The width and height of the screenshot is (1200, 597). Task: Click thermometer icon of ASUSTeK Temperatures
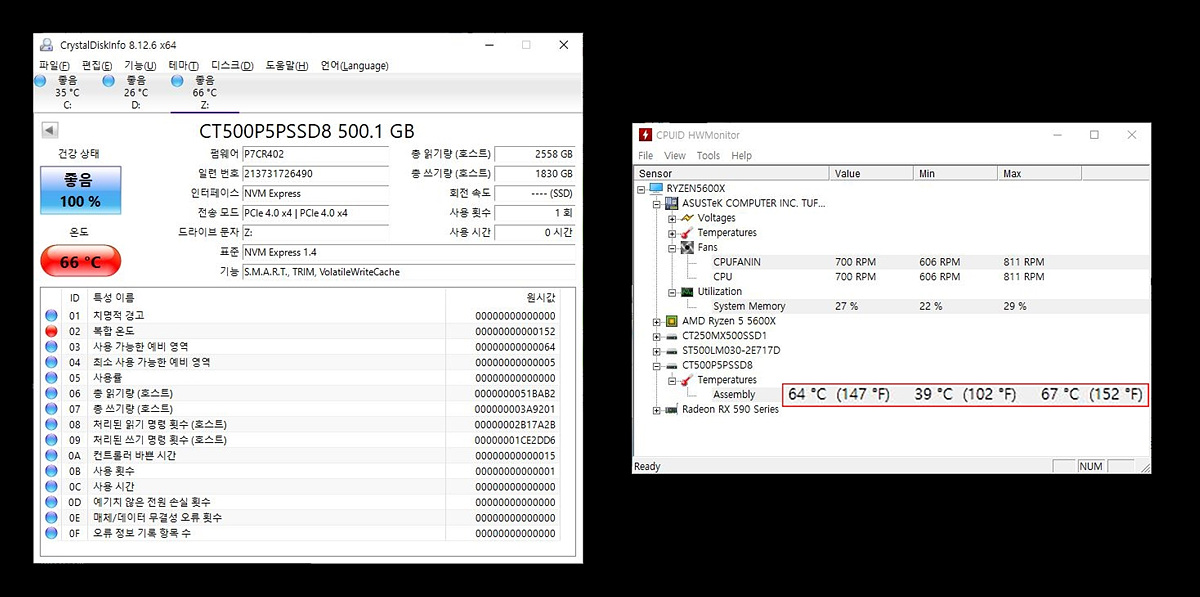687,233
